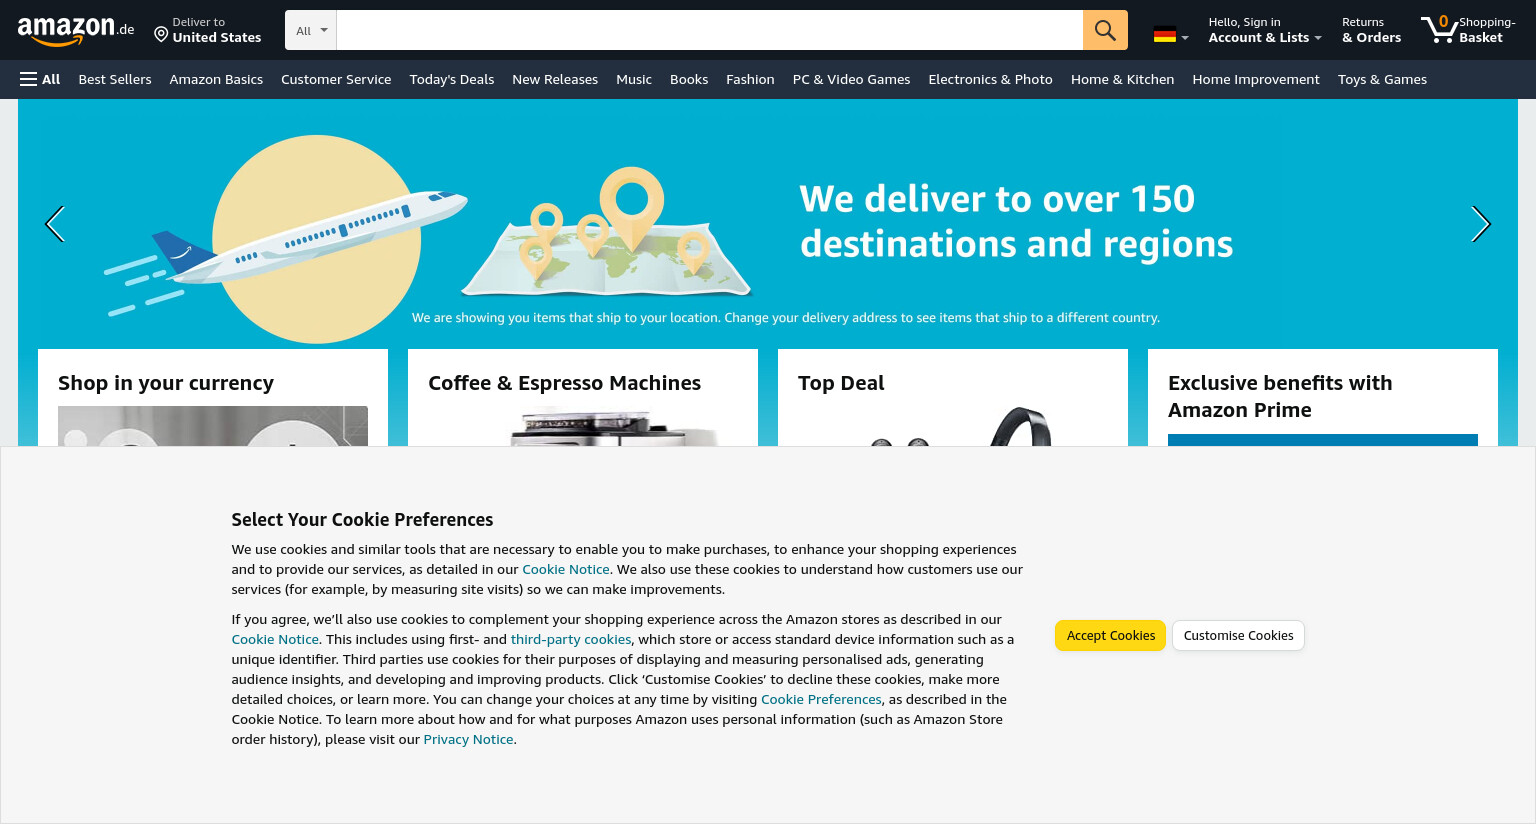The image size is (1536, 824).
Task: Open Toys & Games category
Action: coord(1382,79)
